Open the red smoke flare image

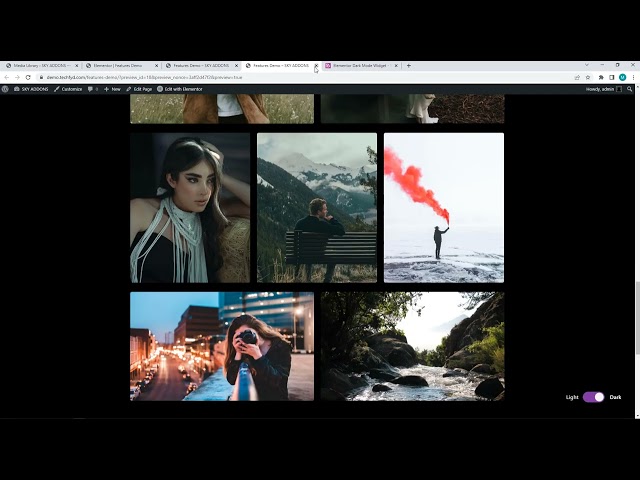pyautogui.click(x=444, y=208)
